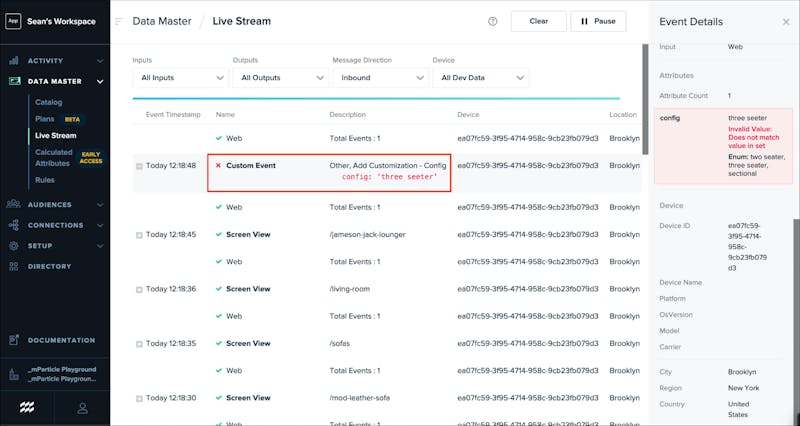This screenshot has width=800, height=426.
Task: Expand the Activity menu chevron
Action: (100, 61)
